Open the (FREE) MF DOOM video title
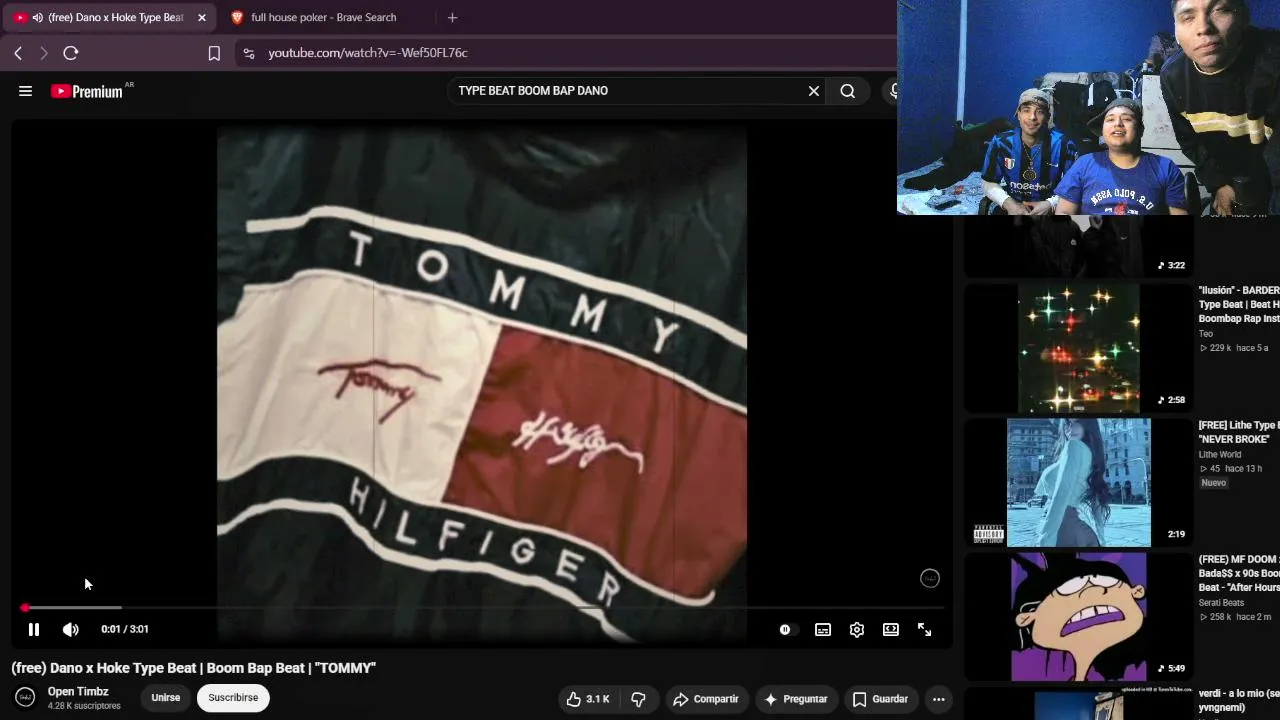 tap(1239, 573)
